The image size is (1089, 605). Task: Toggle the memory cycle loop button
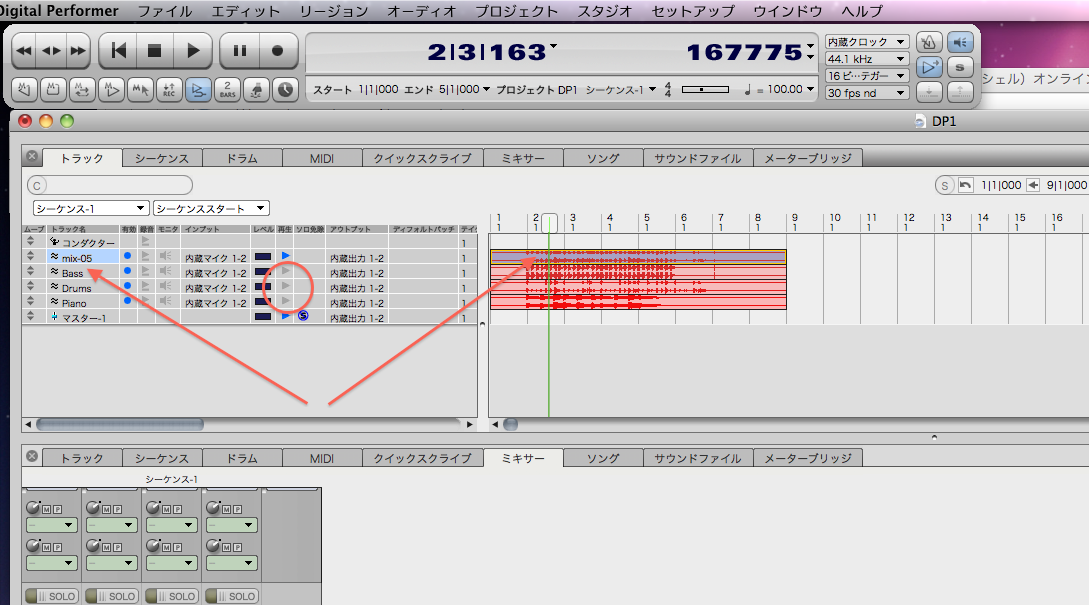(82, 90)
